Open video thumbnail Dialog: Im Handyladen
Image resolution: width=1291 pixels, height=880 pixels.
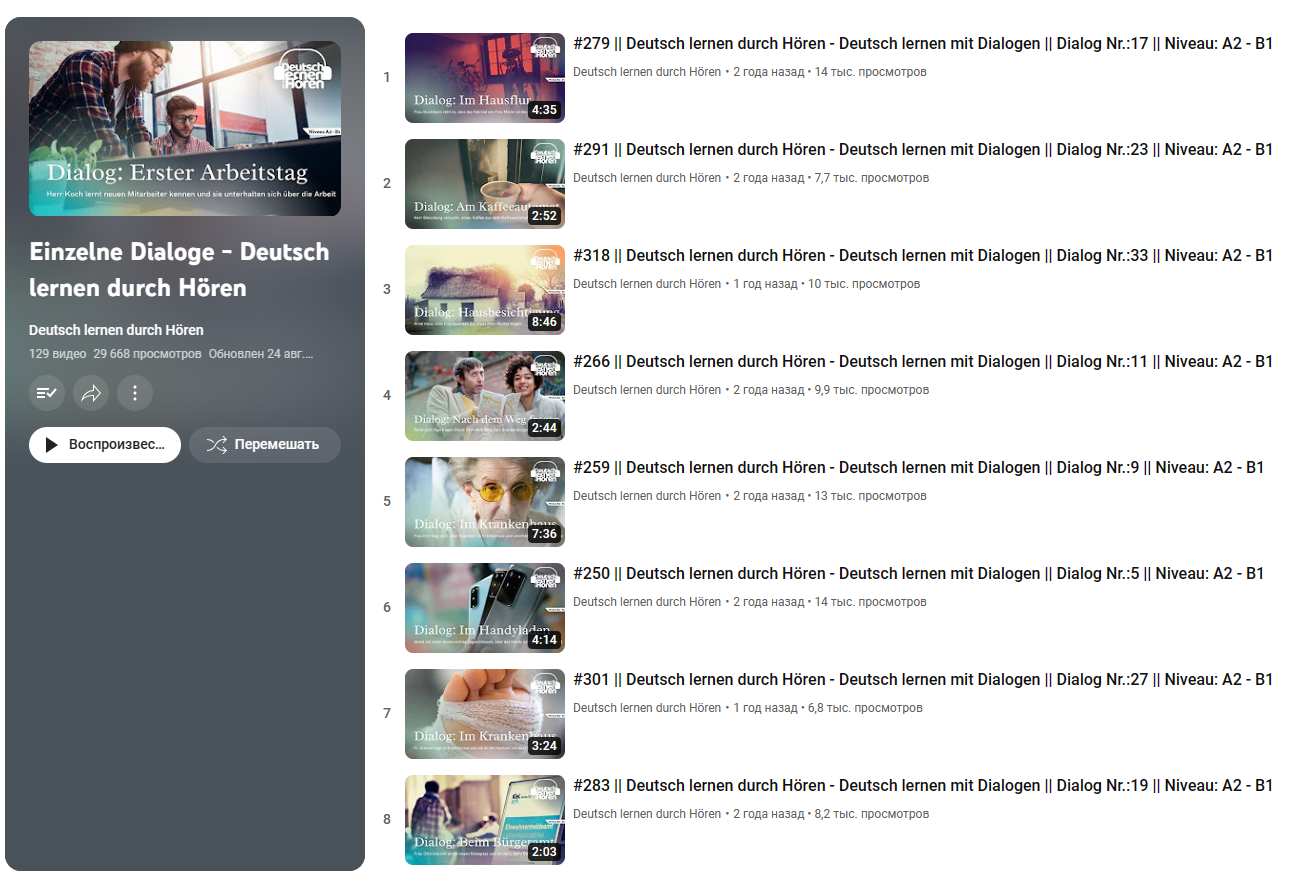485,608
